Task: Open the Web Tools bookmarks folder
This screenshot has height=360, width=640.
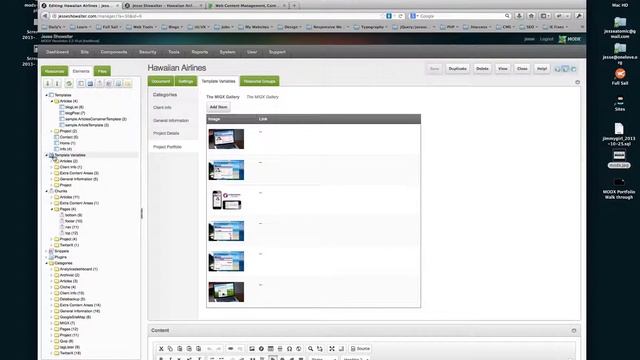Action: (142, 27)
